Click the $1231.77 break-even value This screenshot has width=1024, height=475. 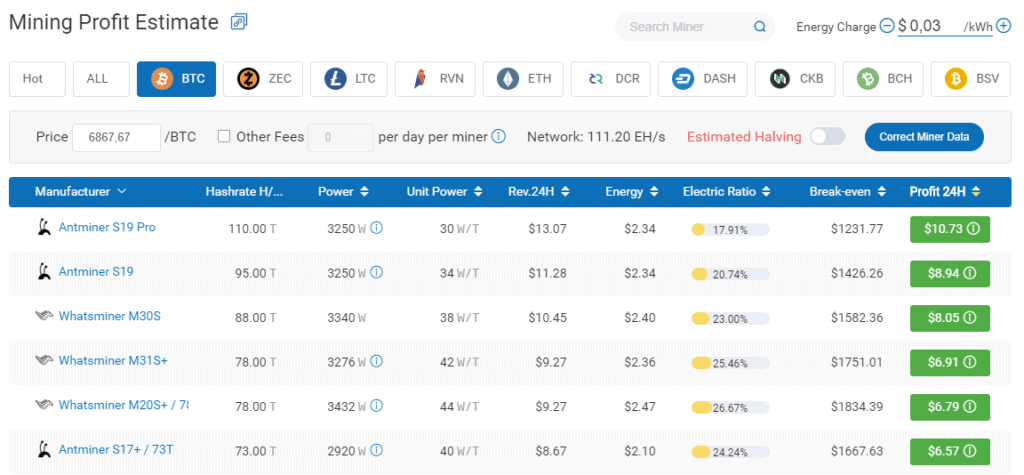tap(857, 229)
